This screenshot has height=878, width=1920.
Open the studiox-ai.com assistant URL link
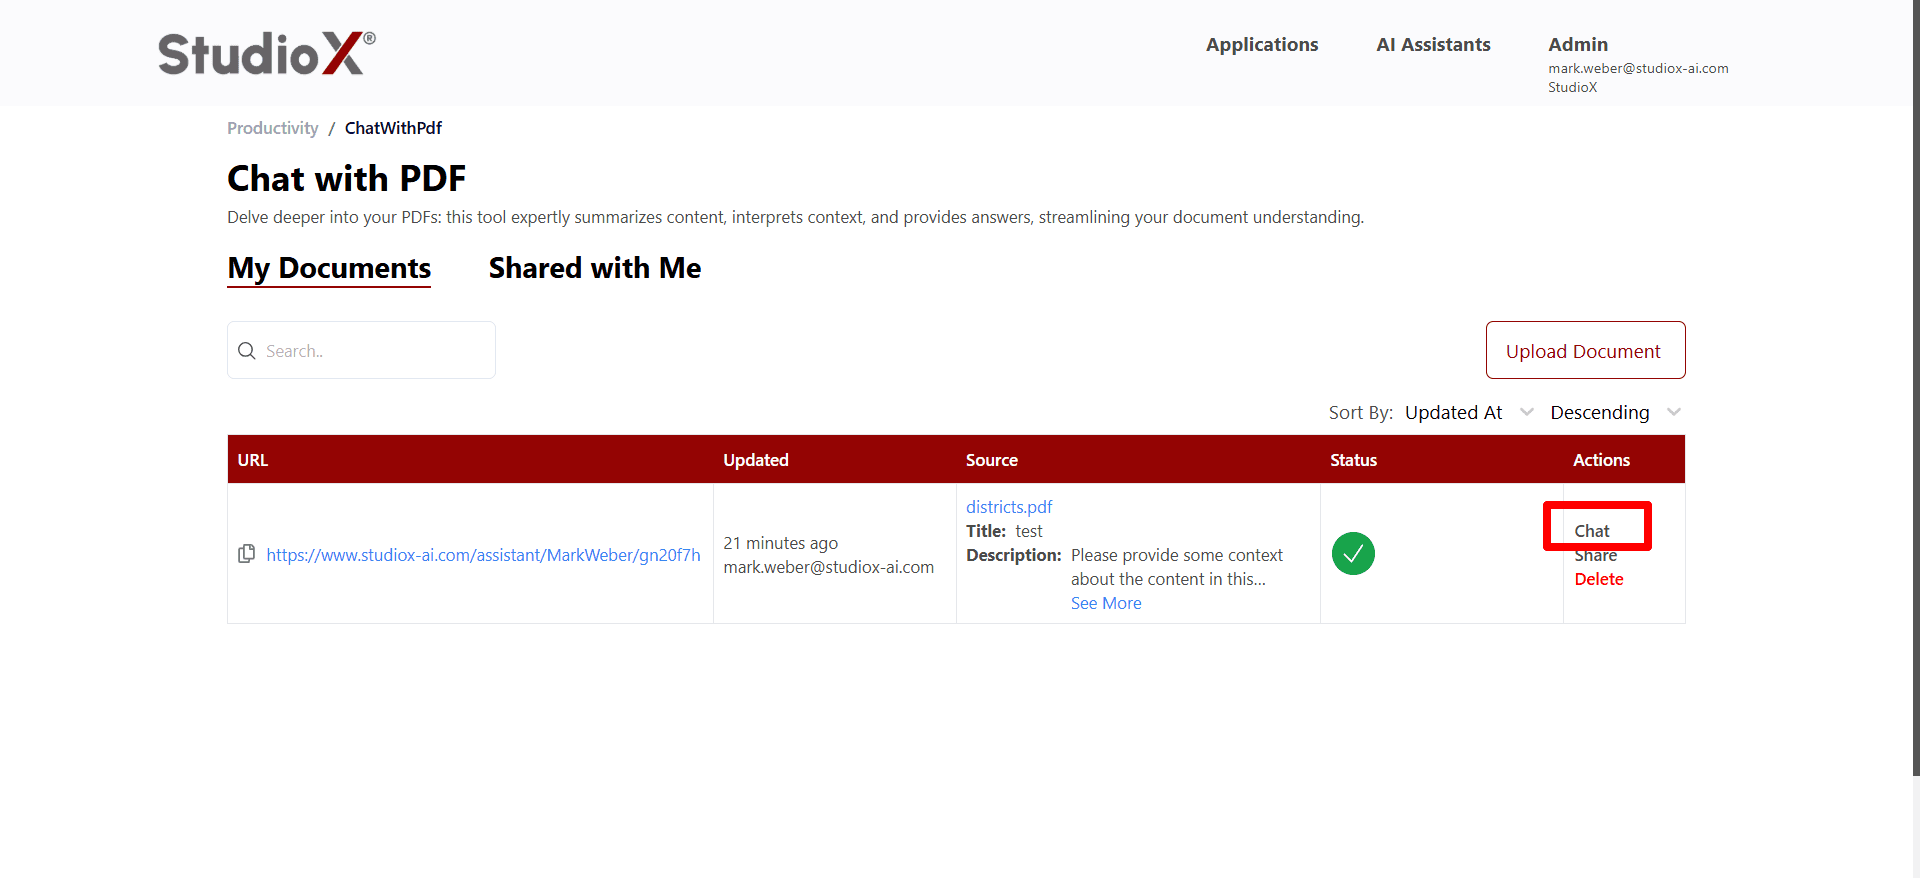coord(483,555)
